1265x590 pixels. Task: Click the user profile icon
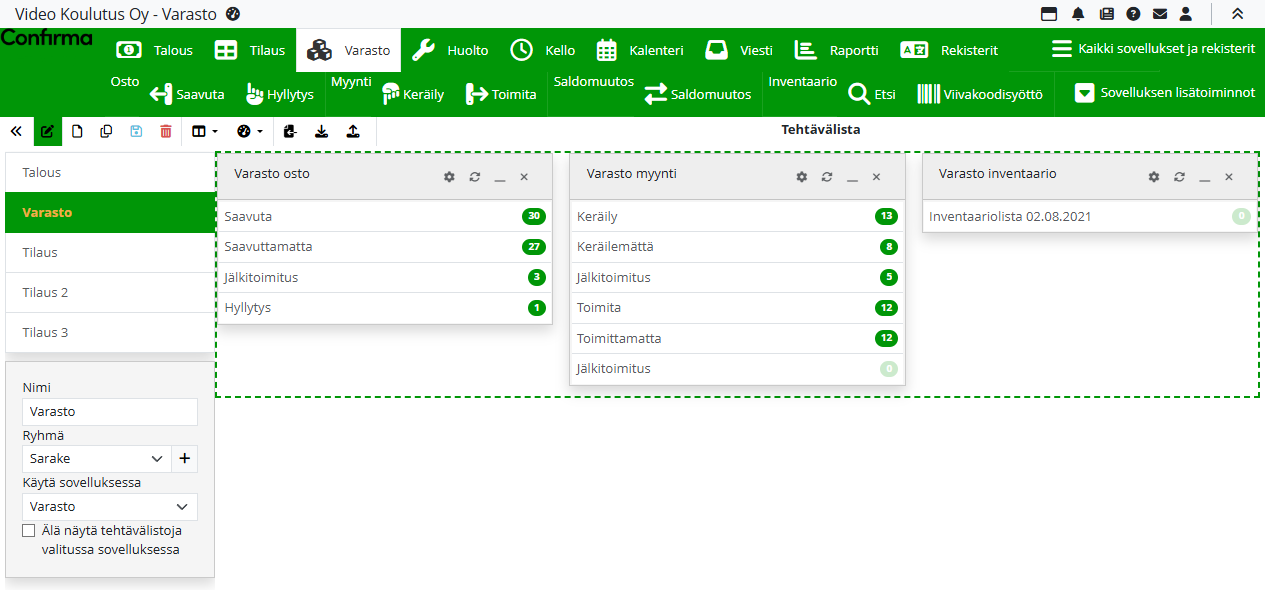[1186, 14]
